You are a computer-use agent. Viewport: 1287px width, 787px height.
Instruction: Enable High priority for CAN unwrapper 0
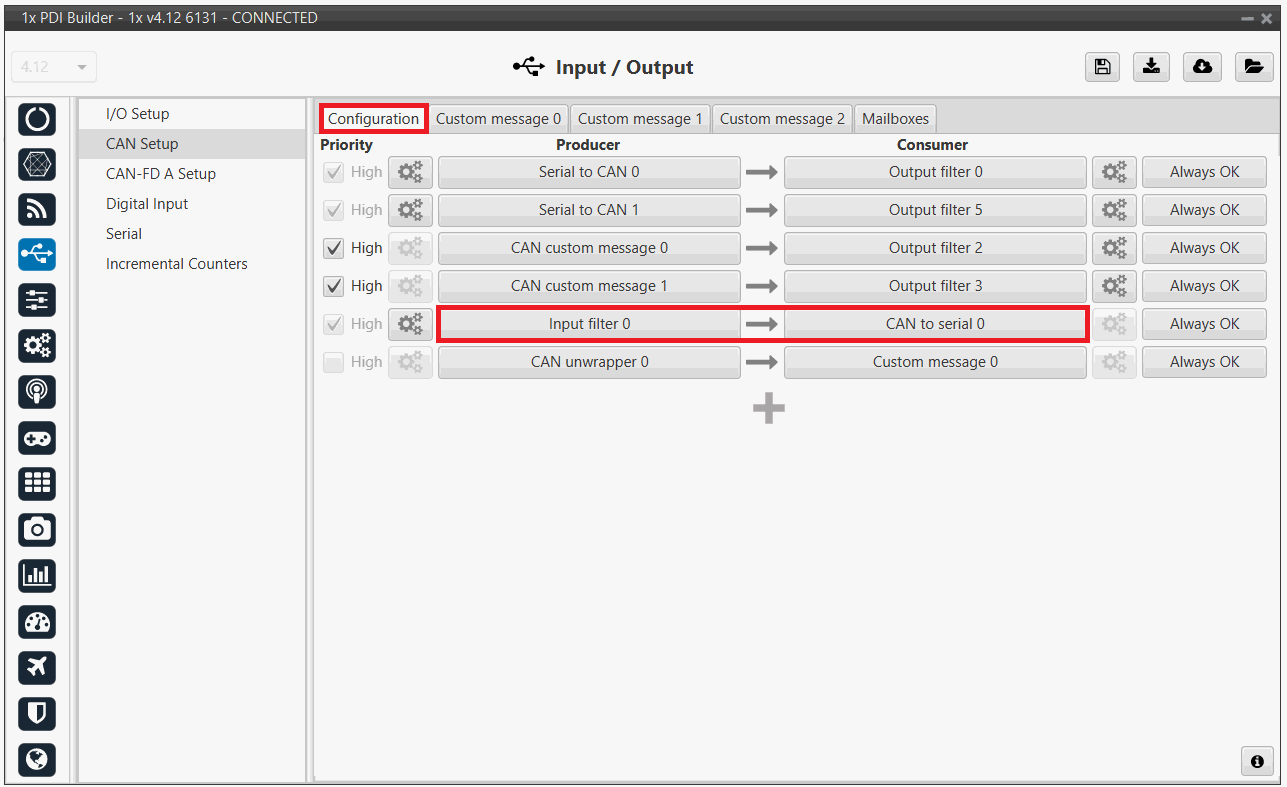coord(334,362)
